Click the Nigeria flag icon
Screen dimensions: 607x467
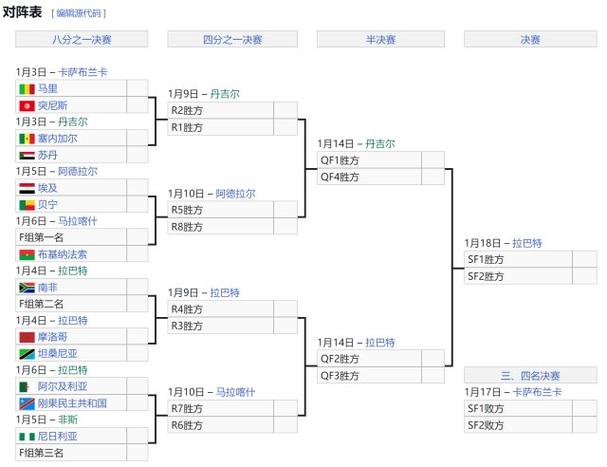[x=27, y=436]
